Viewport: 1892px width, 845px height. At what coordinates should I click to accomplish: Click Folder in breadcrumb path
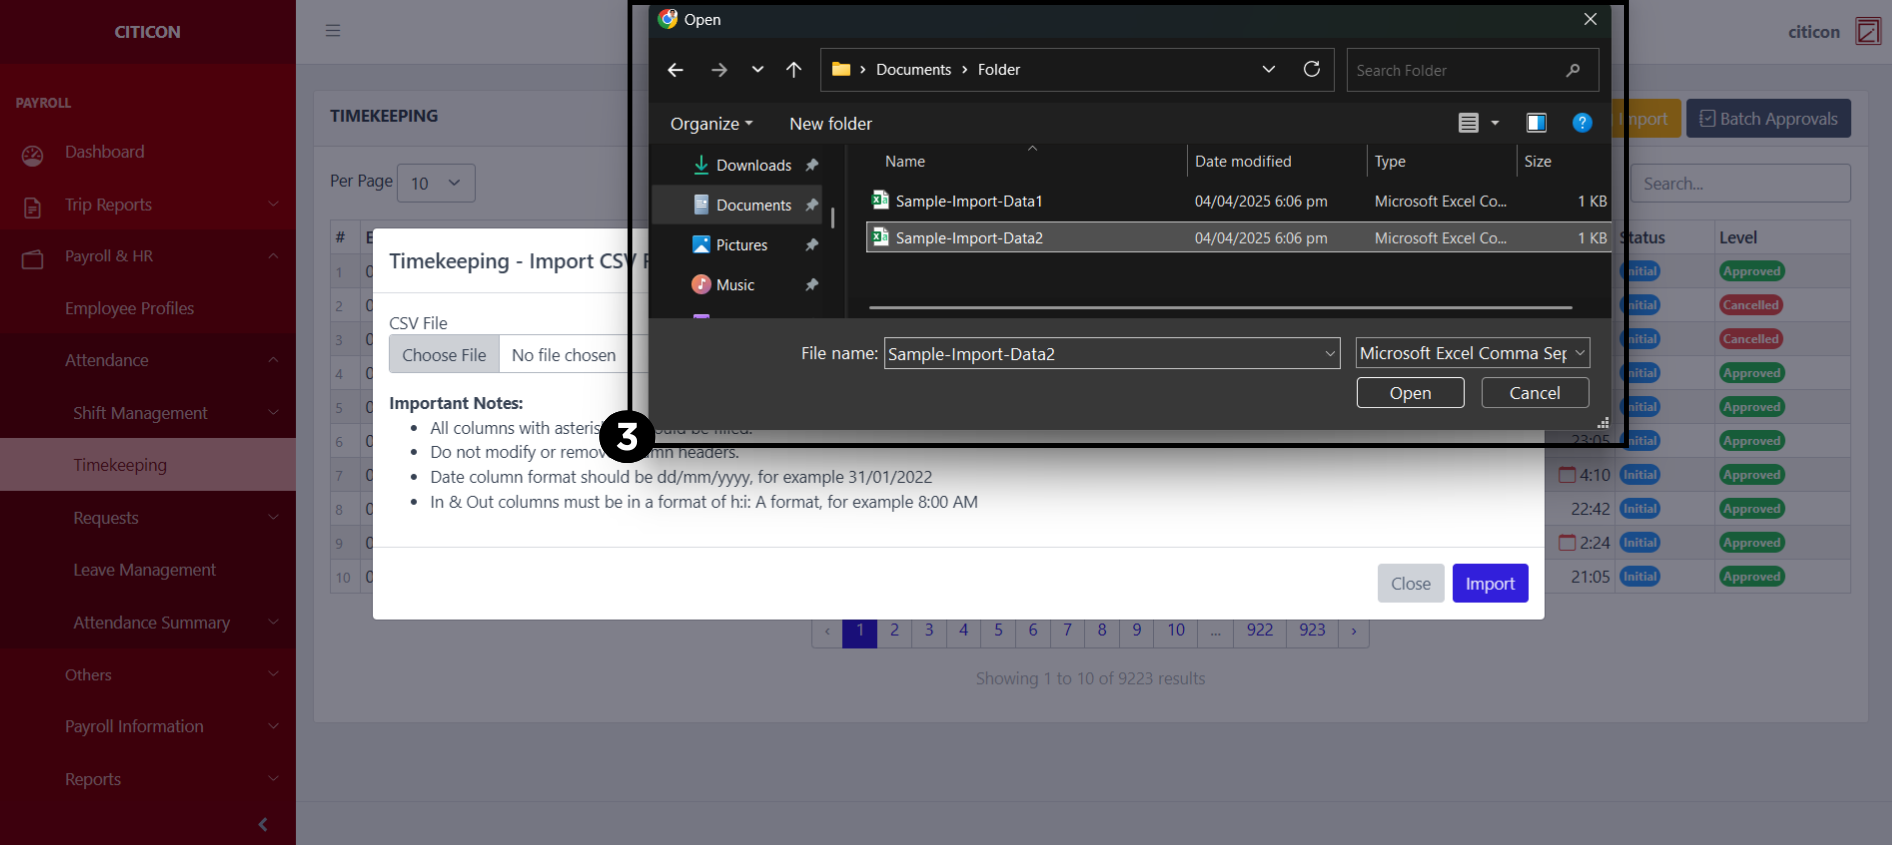pos(999,70)
